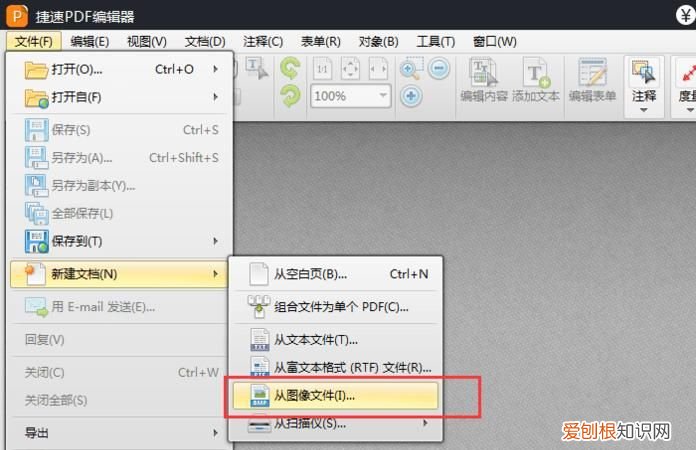Viewport: 696px width, 450px height.
Task: Click the marquee zoom magnifier icon
Action: click(x=411, y=68)
